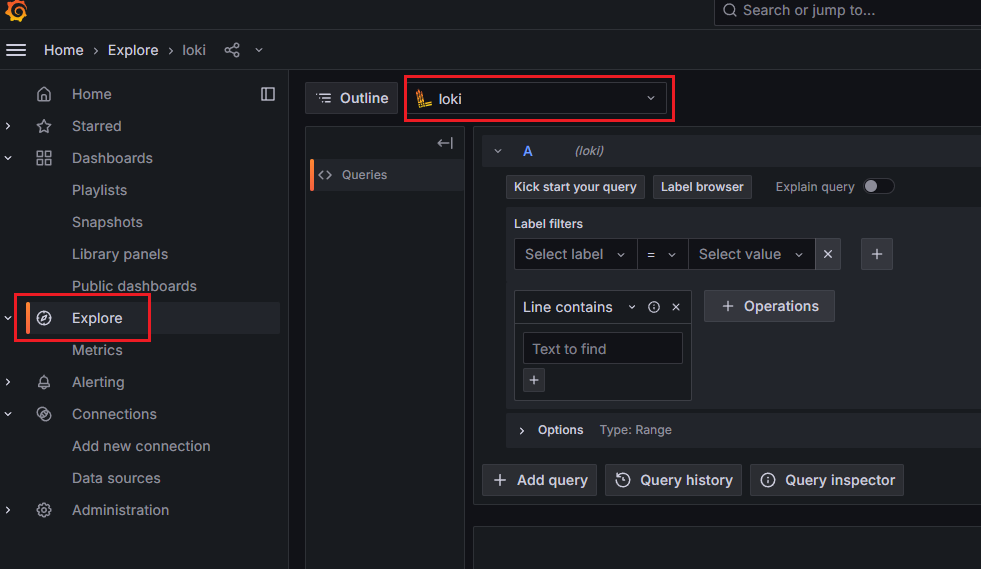Collapse the Explore section chevron
This screenshot has width=981, height=569.
pos(8,318)
